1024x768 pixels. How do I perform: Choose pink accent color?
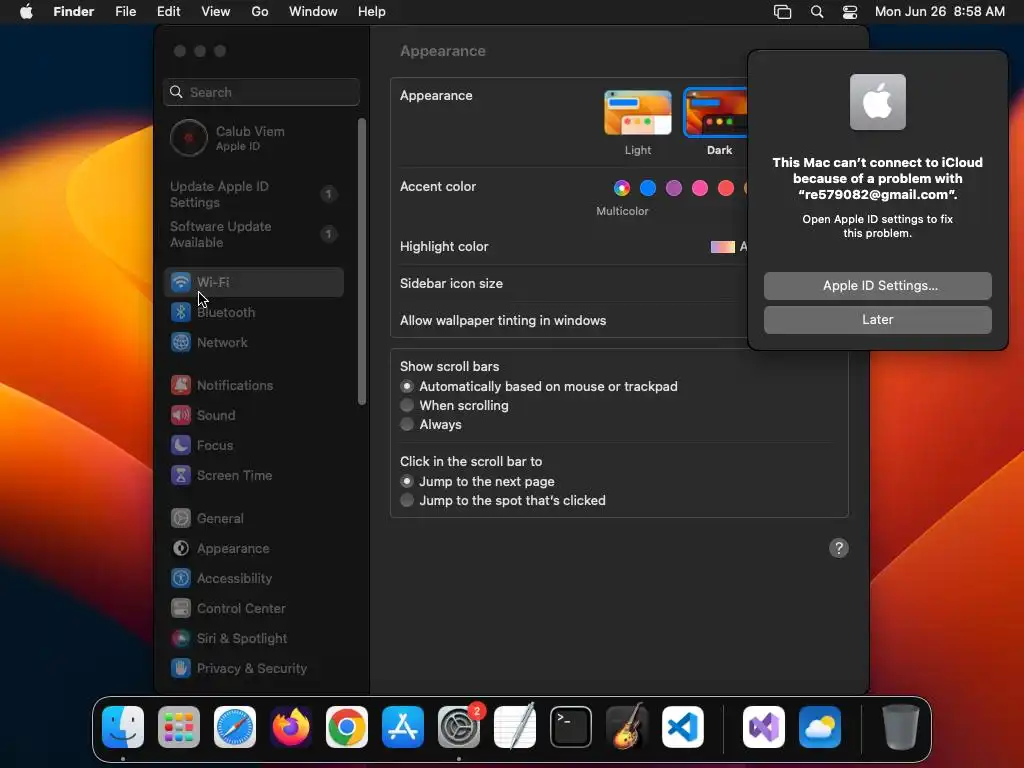point(700,188)
